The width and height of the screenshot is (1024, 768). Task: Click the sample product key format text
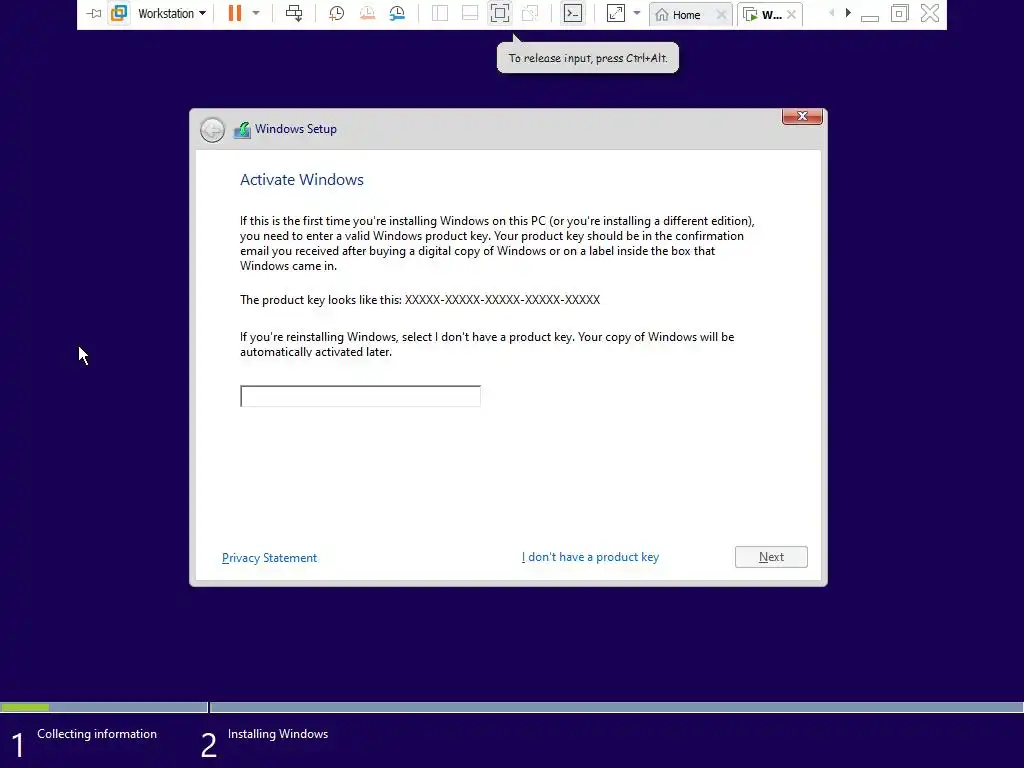[502, 300]
